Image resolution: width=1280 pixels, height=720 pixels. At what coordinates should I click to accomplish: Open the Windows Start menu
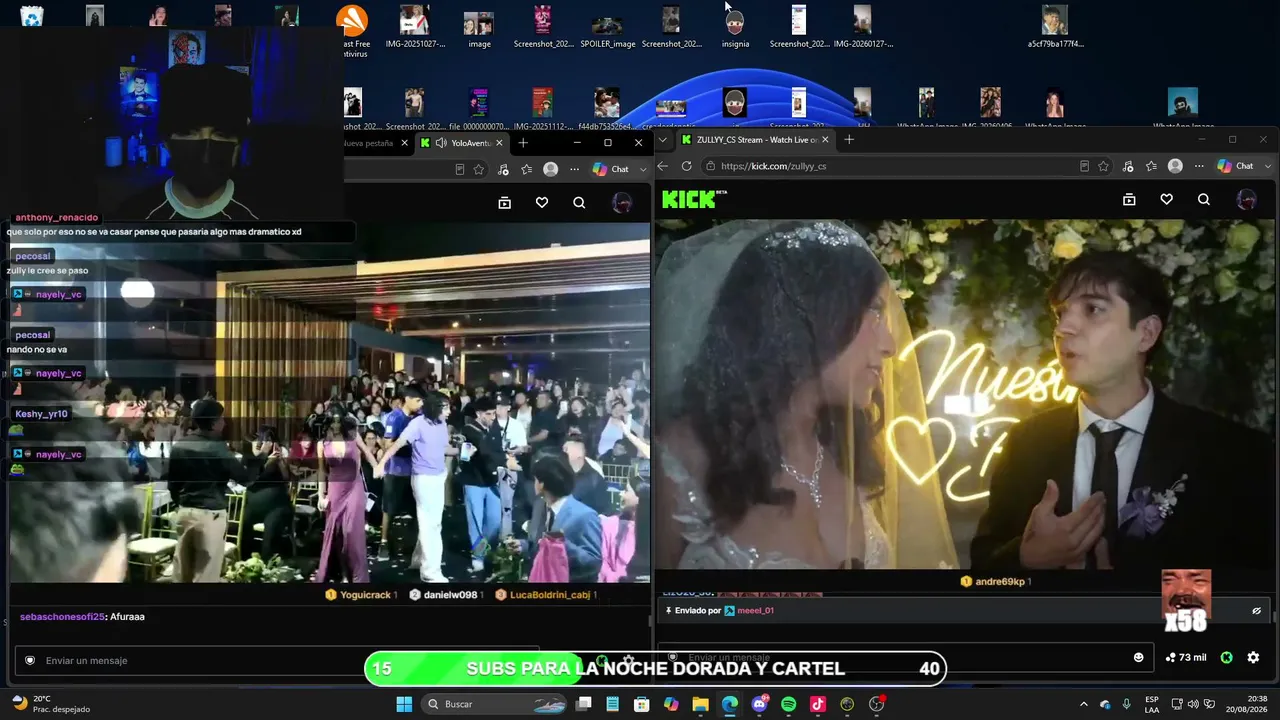point(404,704)
